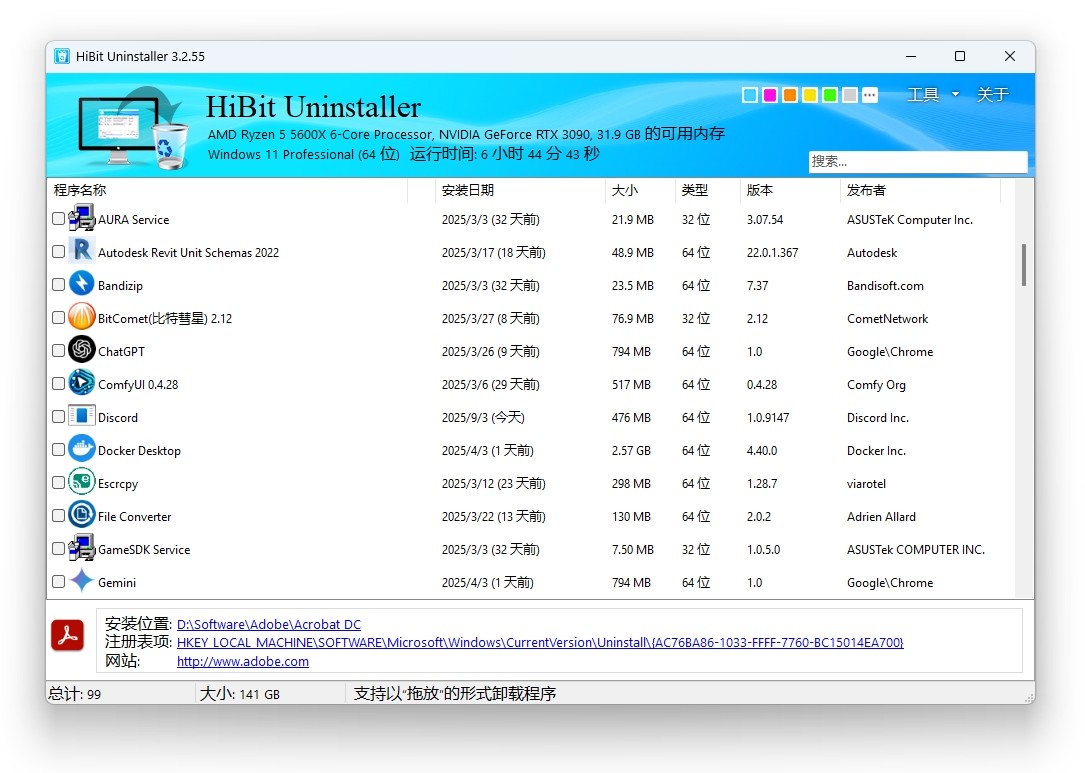The height and width of the screenshot is (773, 1085).
Task: Sort by 类型 column header
Action: [x=708, y=190]
